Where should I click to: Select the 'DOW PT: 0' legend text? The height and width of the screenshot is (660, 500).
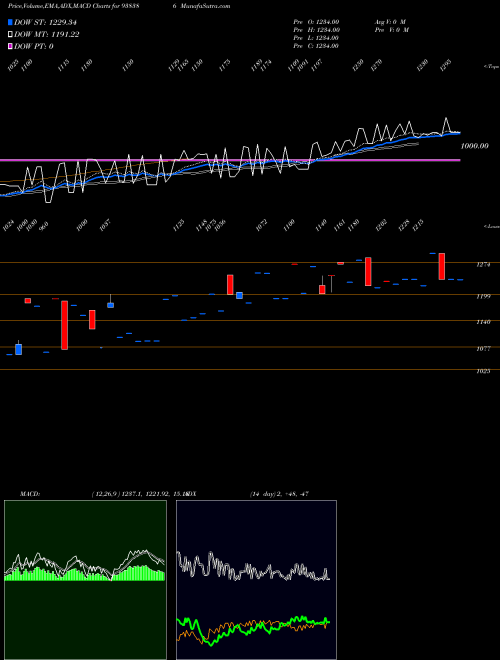34,46
